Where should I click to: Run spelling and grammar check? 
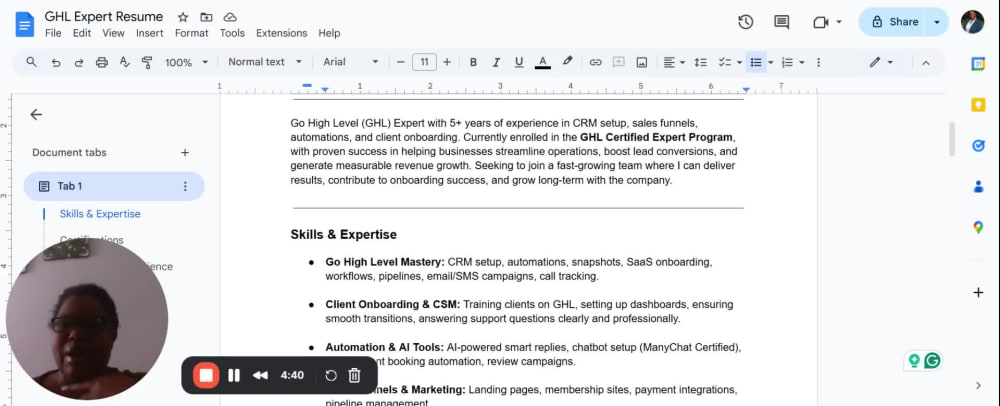(124, 62)
